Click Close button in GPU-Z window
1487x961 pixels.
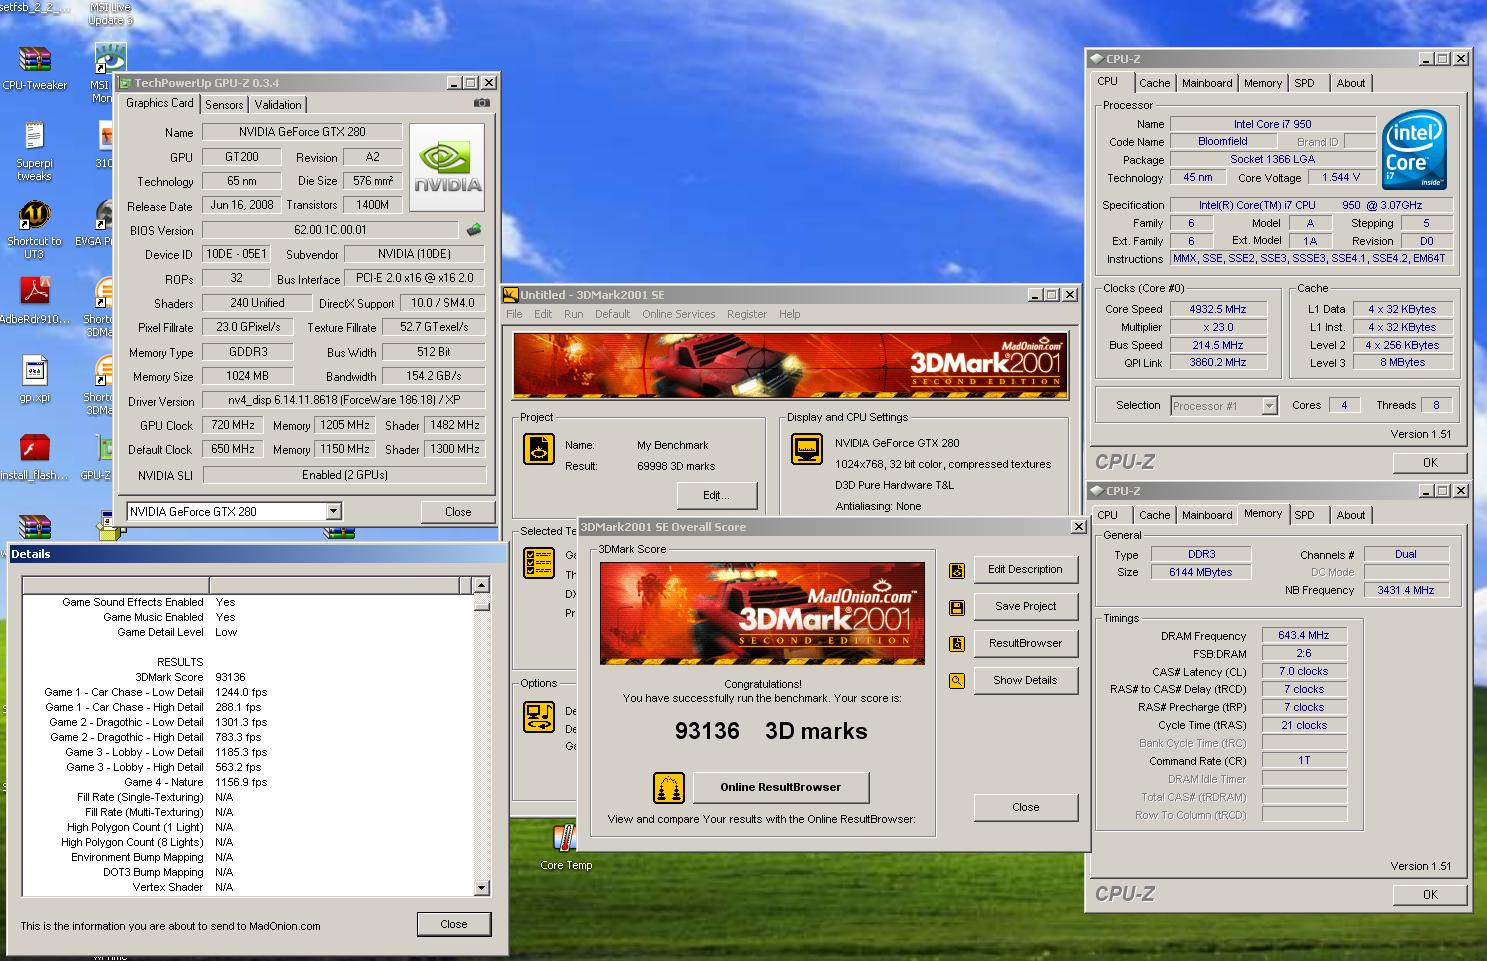click(x=458, y=512)
